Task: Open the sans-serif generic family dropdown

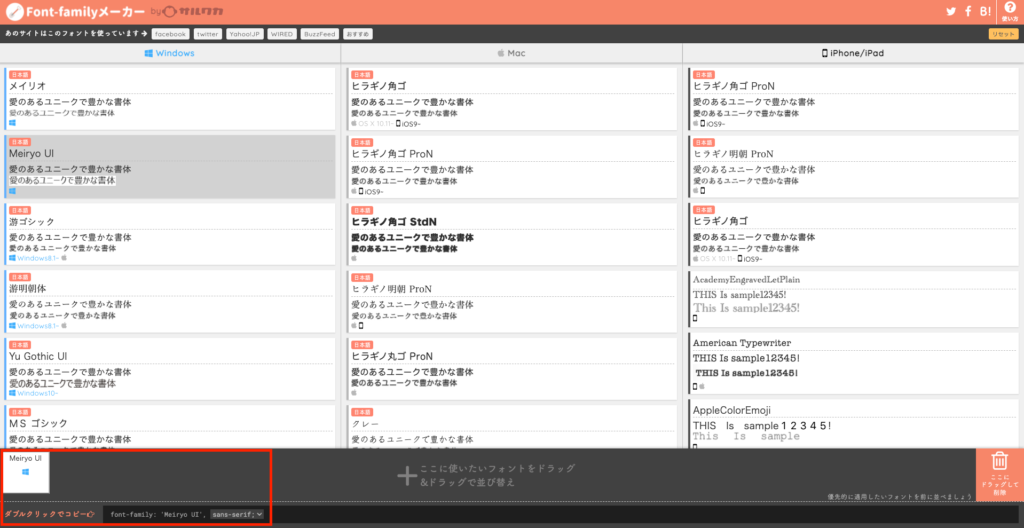Action: pos(237,515)
